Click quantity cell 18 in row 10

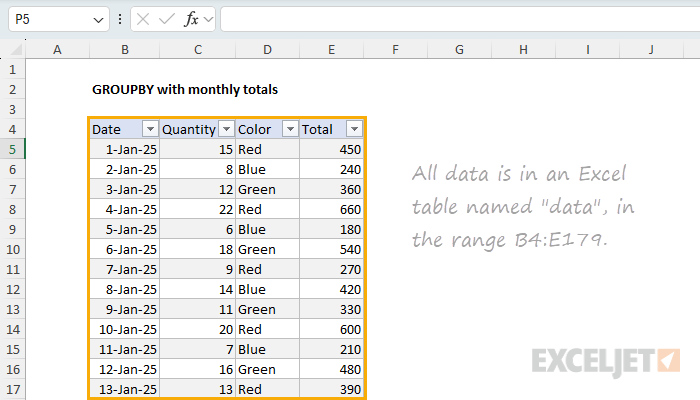198,250
